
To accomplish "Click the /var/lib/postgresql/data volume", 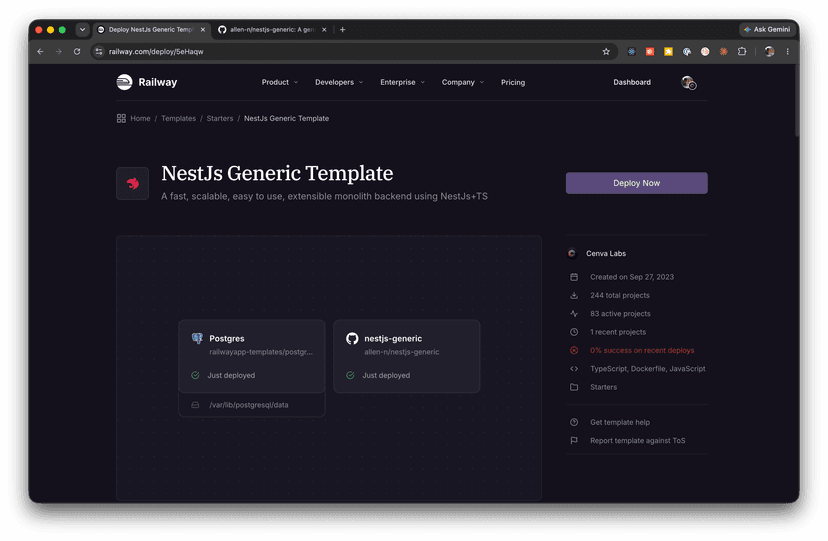I will 251,405.
